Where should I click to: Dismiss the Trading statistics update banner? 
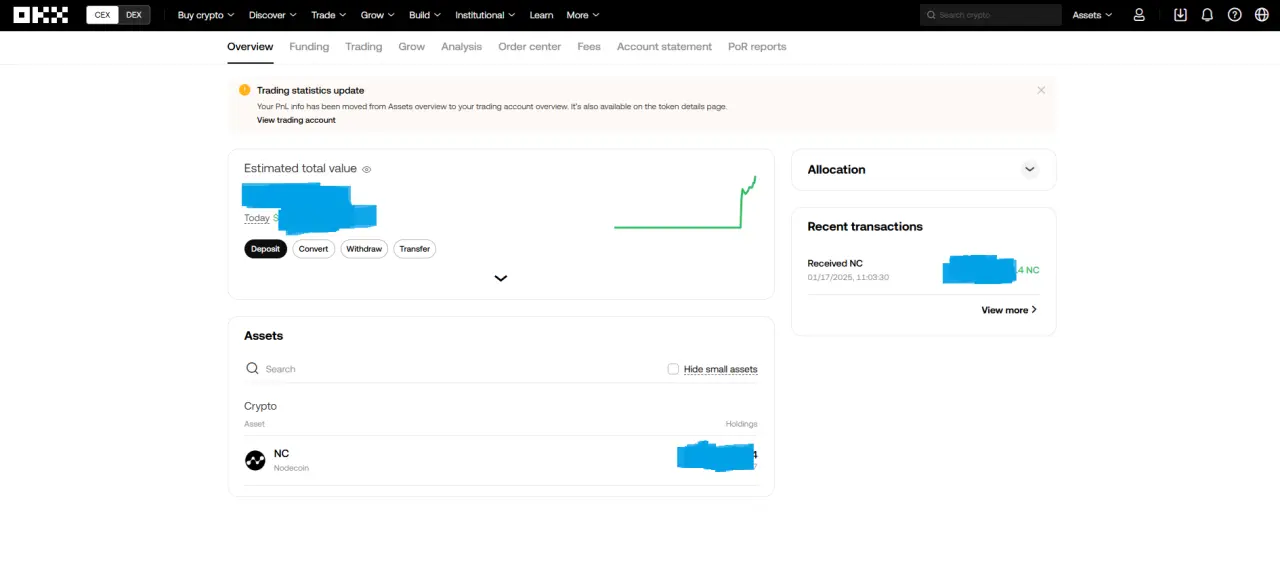pos(1041,90)
